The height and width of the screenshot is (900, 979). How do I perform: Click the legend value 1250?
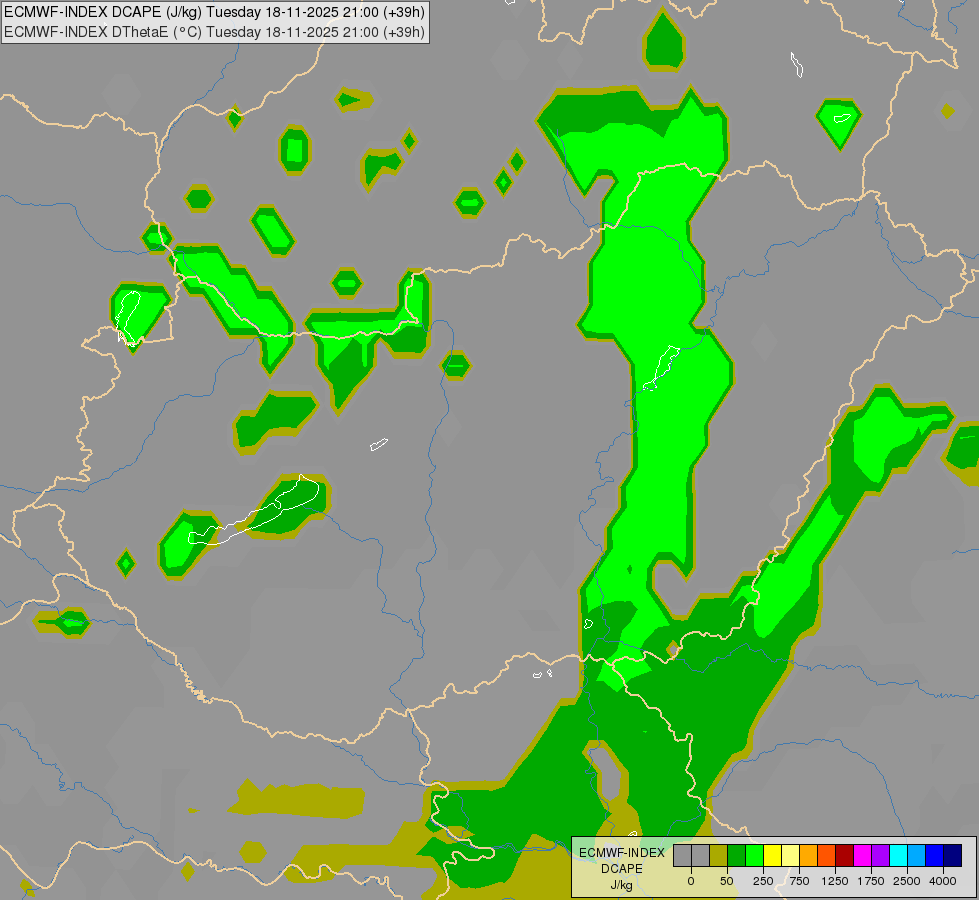pos(835,881)
